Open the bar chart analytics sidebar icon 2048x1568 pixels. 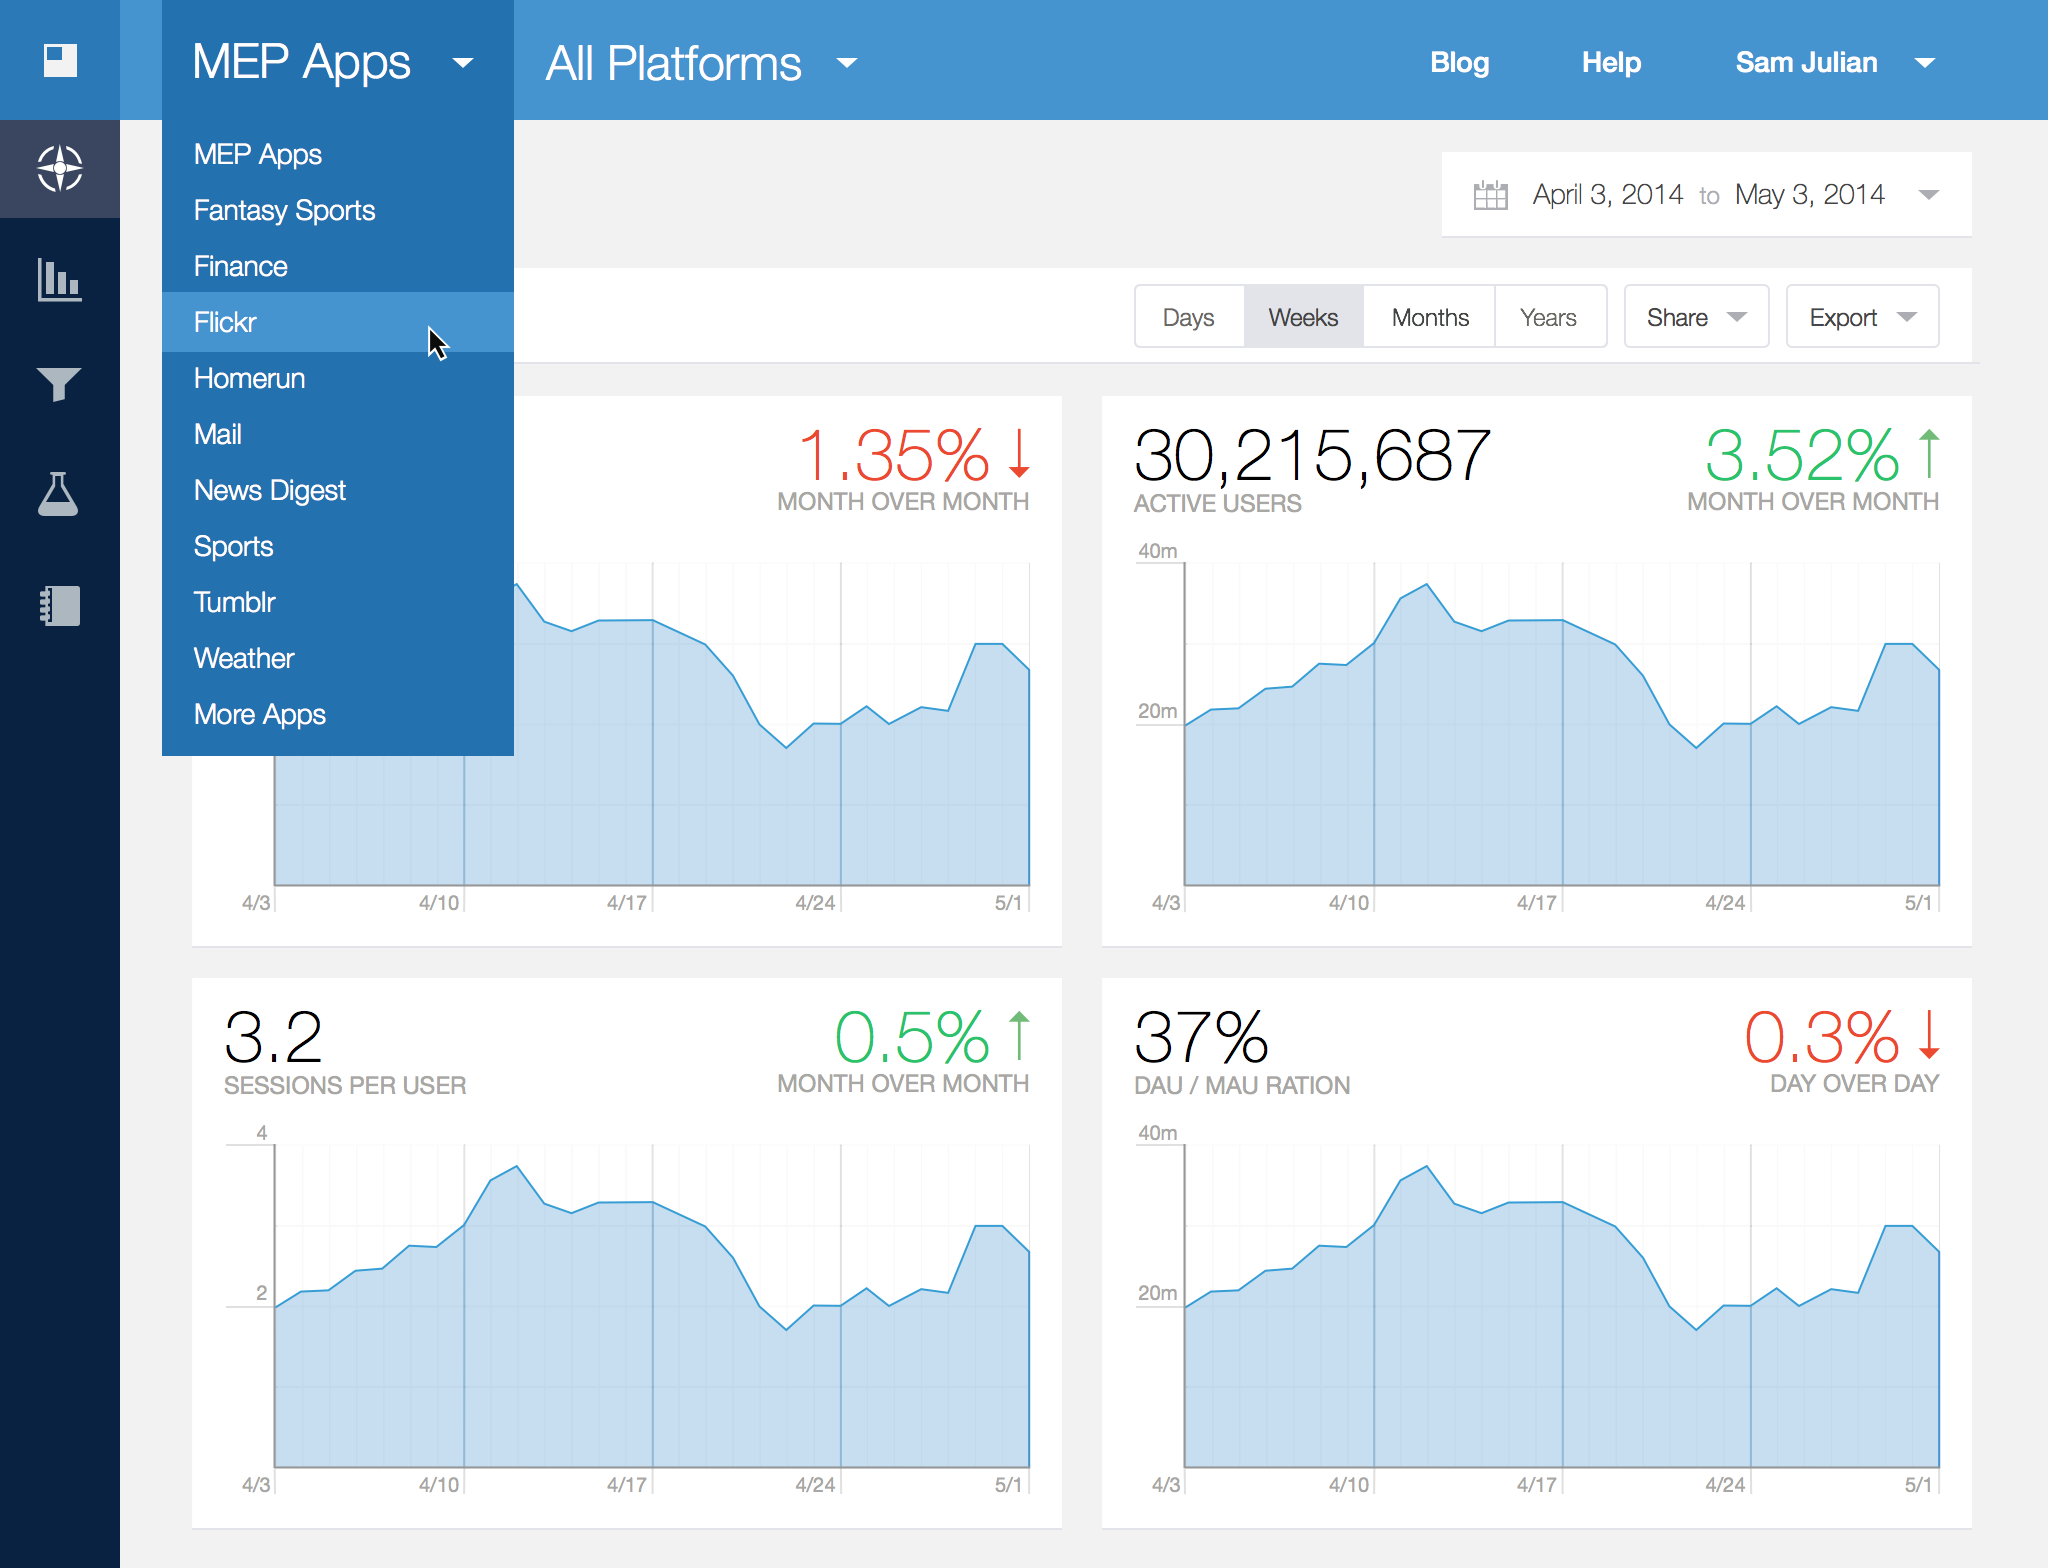coord(60,279)
